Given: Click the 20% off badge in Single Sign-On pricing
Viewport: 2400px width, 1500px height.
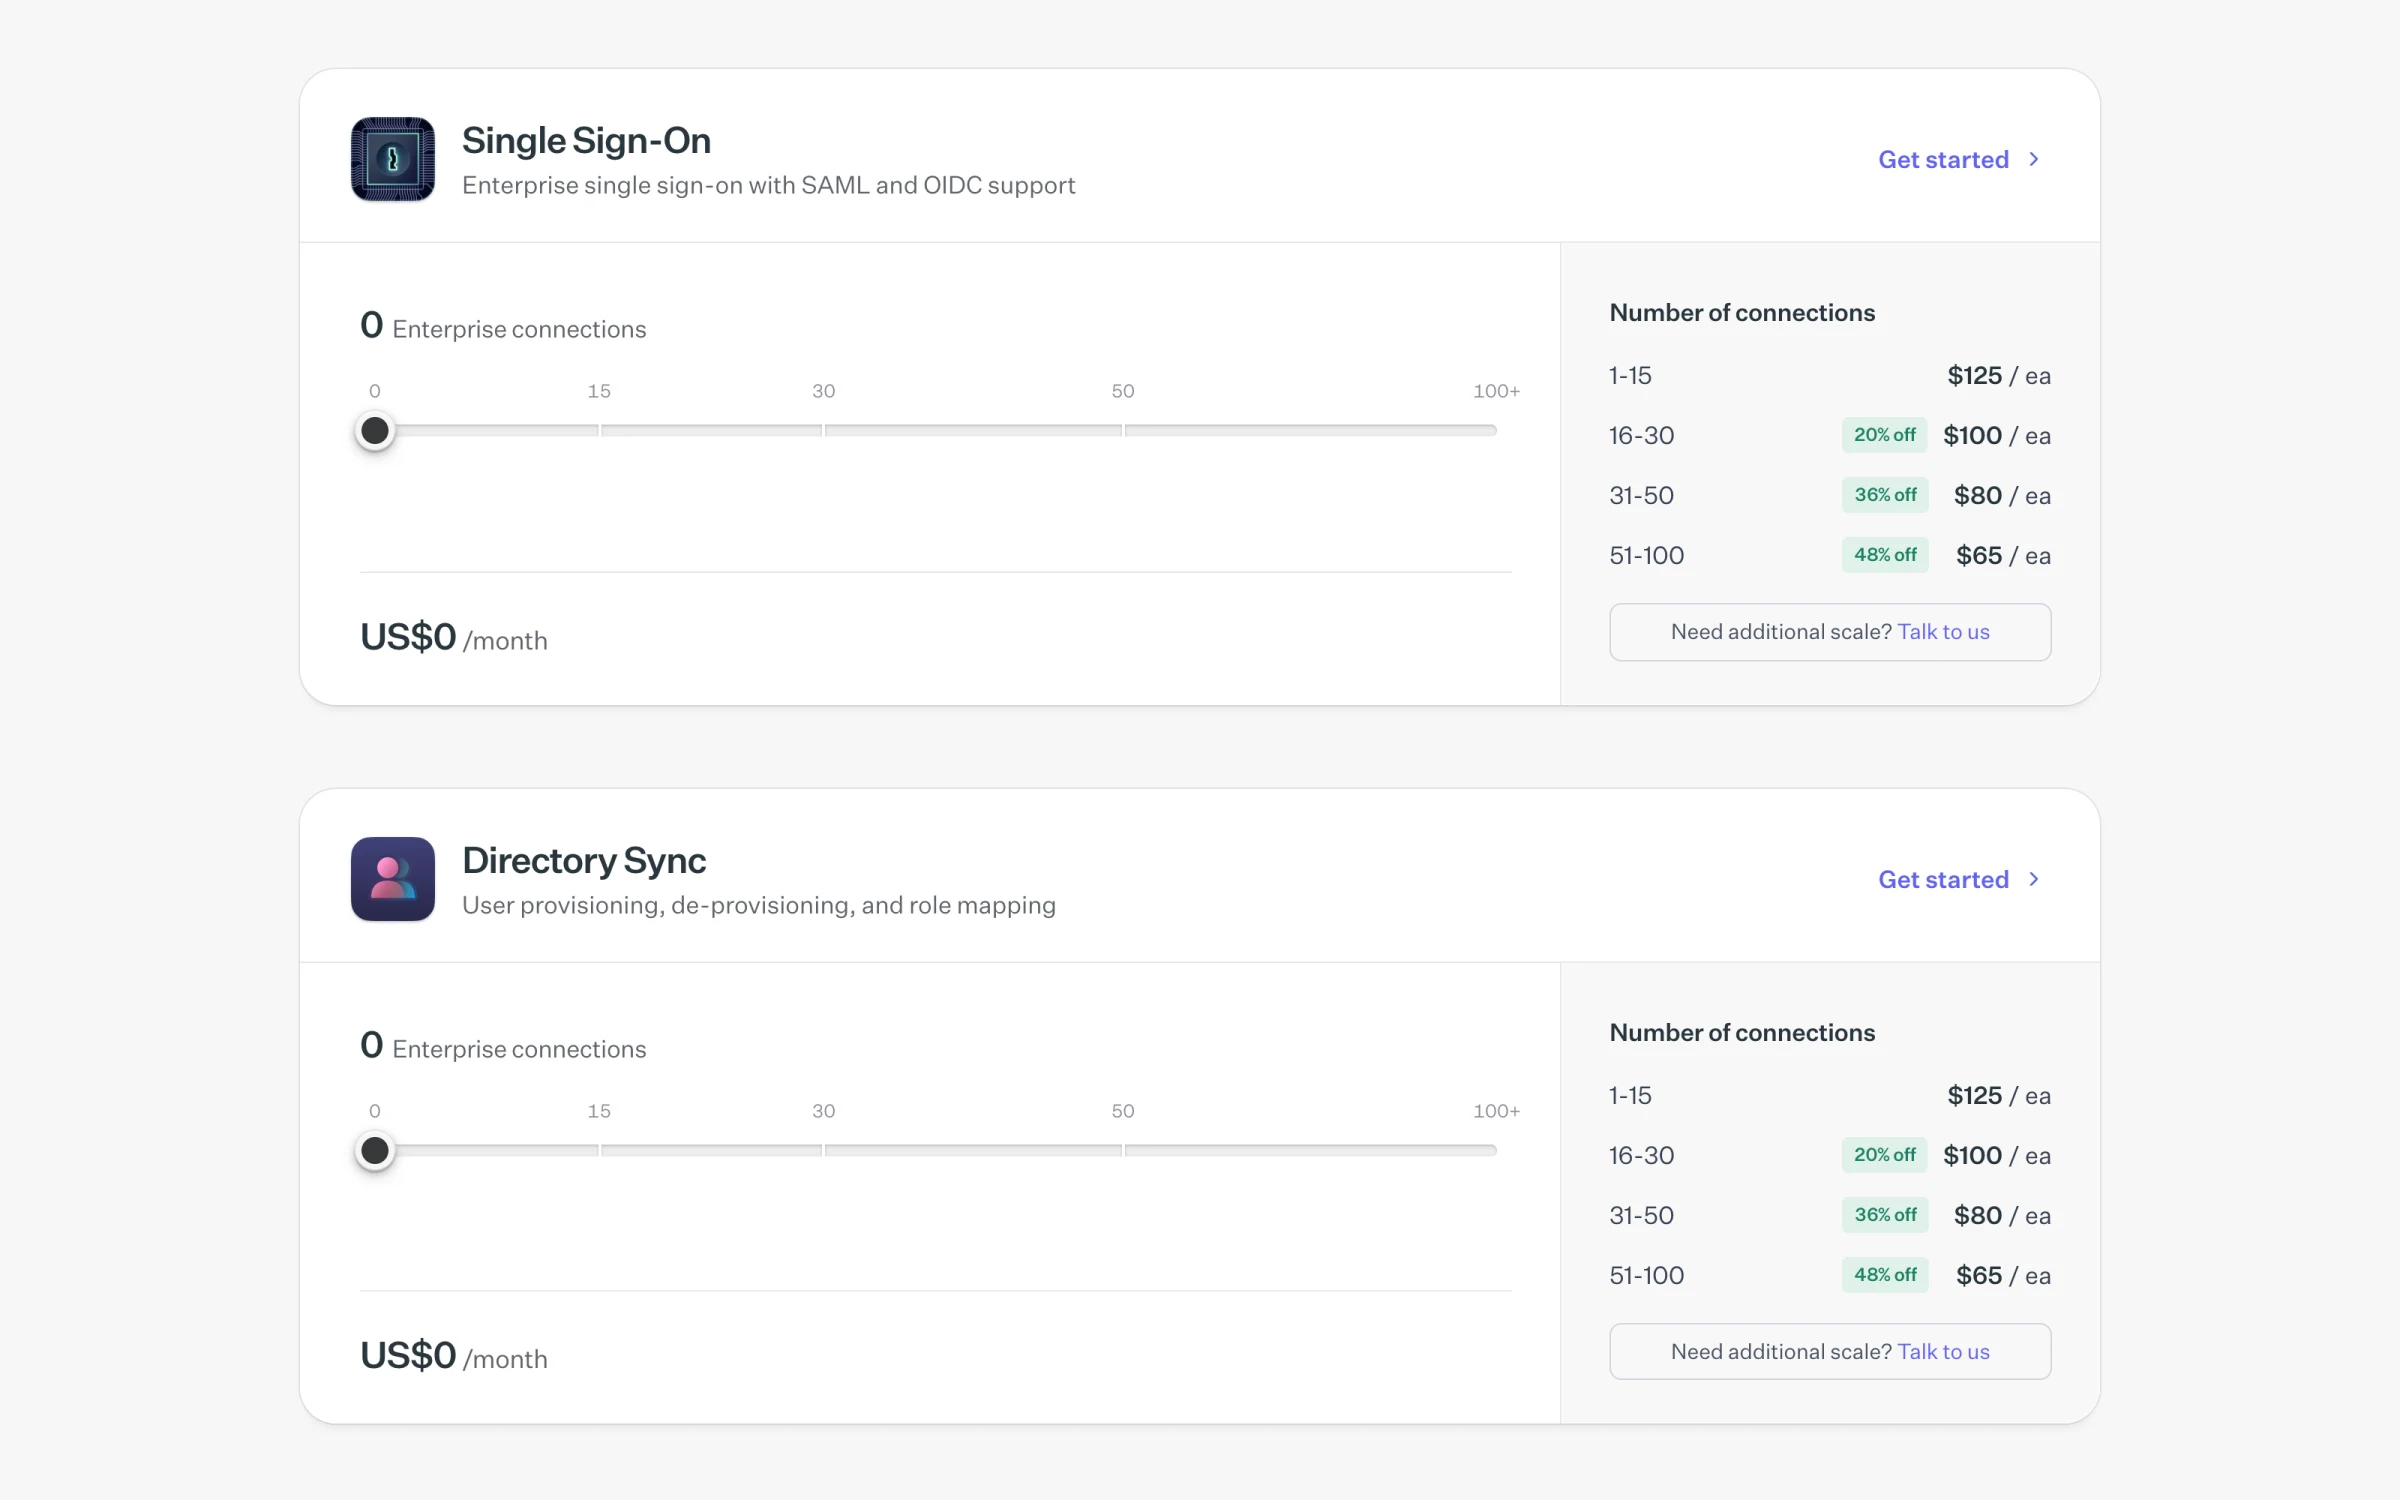Looking at the screenshot, I should click(1885, 435).
